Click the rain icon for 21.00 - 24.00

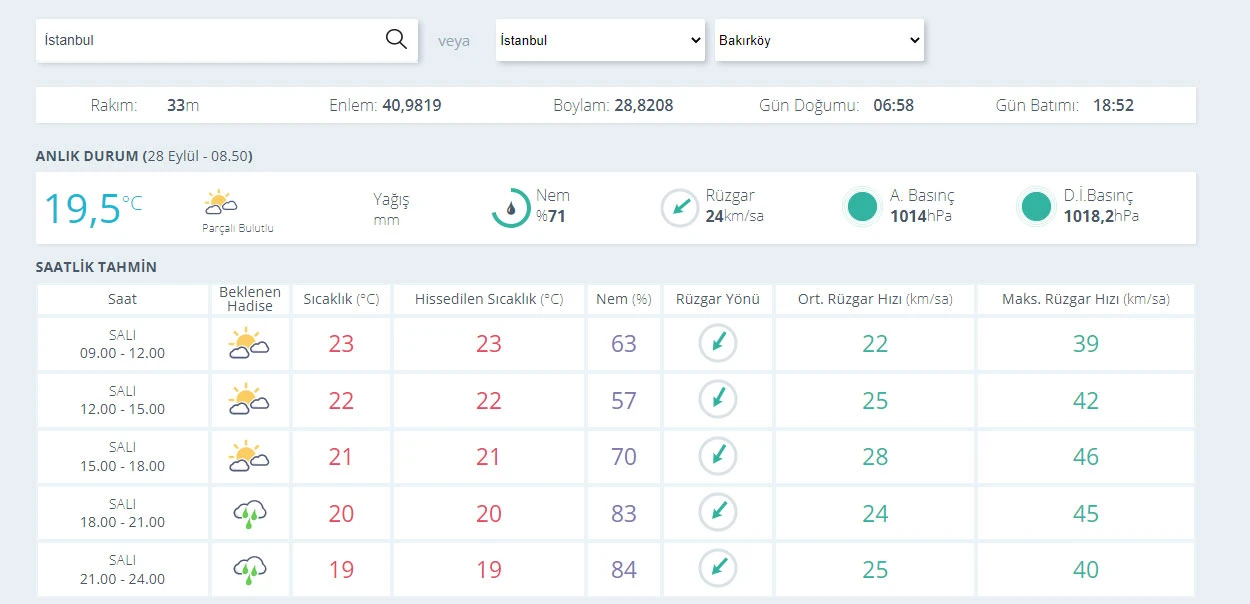(x=249, y=570)
